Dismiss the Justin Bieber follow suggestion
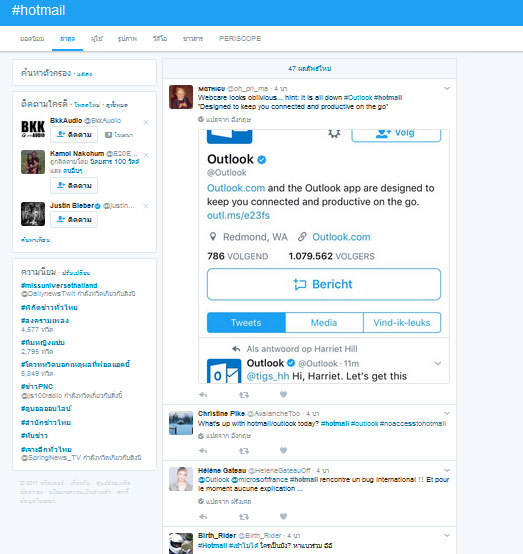This screenshot has height=554, width=523. (146, 206)
